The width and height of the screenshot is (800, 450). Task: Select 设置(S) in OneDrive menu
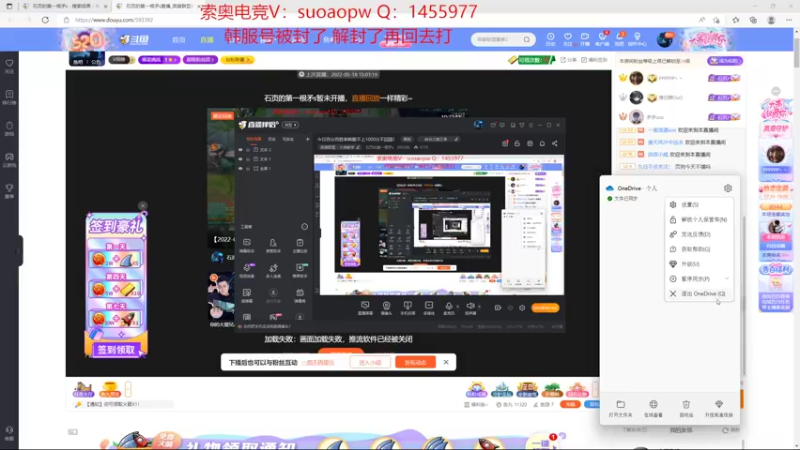pos(699,205)
